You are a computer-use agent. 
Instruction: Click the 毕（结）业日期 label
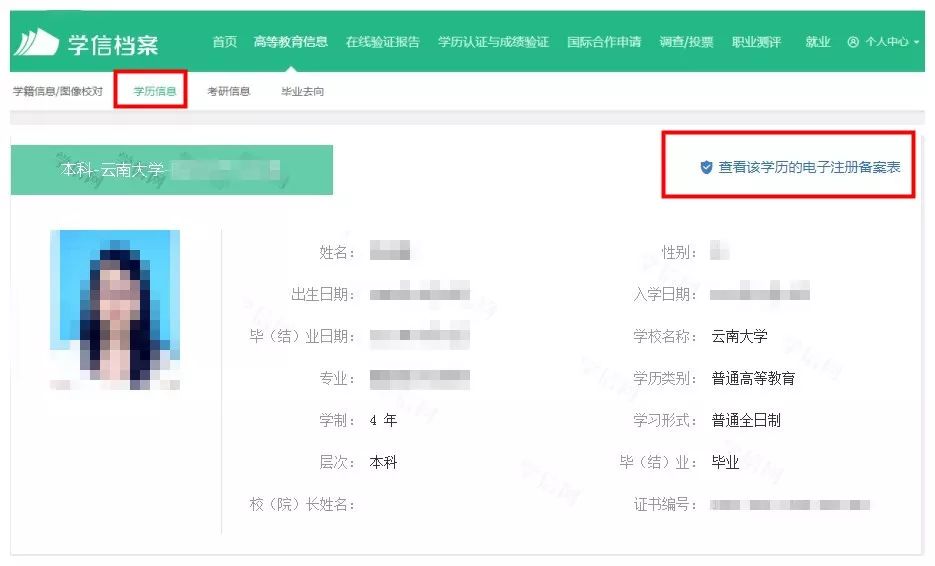coord(302,336)
